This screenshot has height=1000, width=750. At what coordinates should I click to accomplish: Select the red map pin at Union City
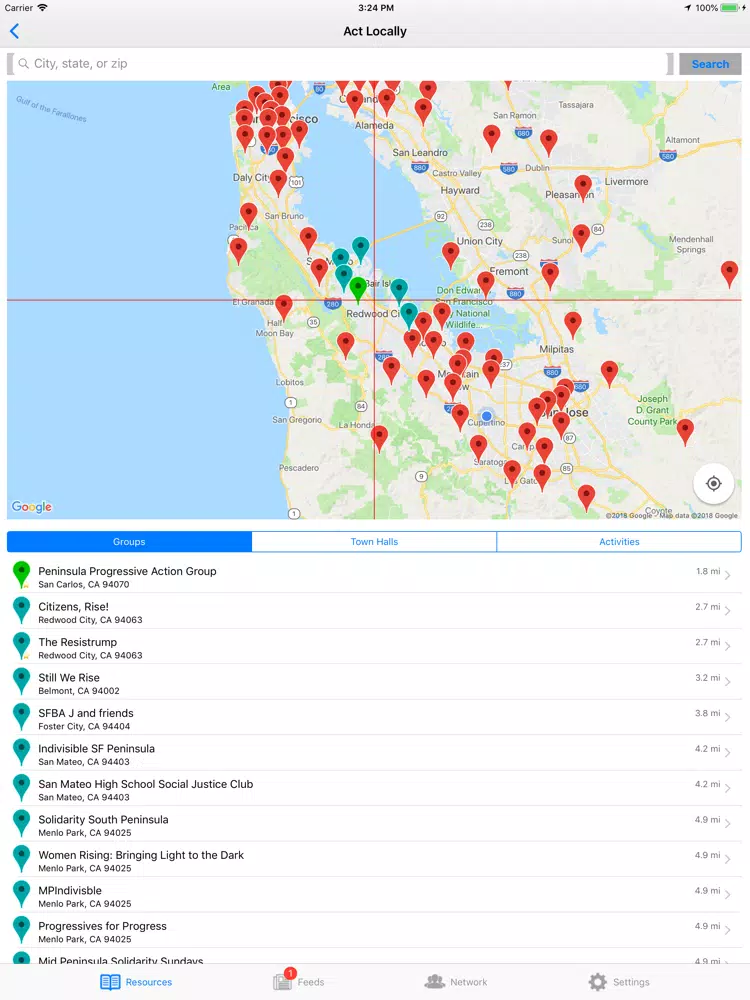point(450,255)
